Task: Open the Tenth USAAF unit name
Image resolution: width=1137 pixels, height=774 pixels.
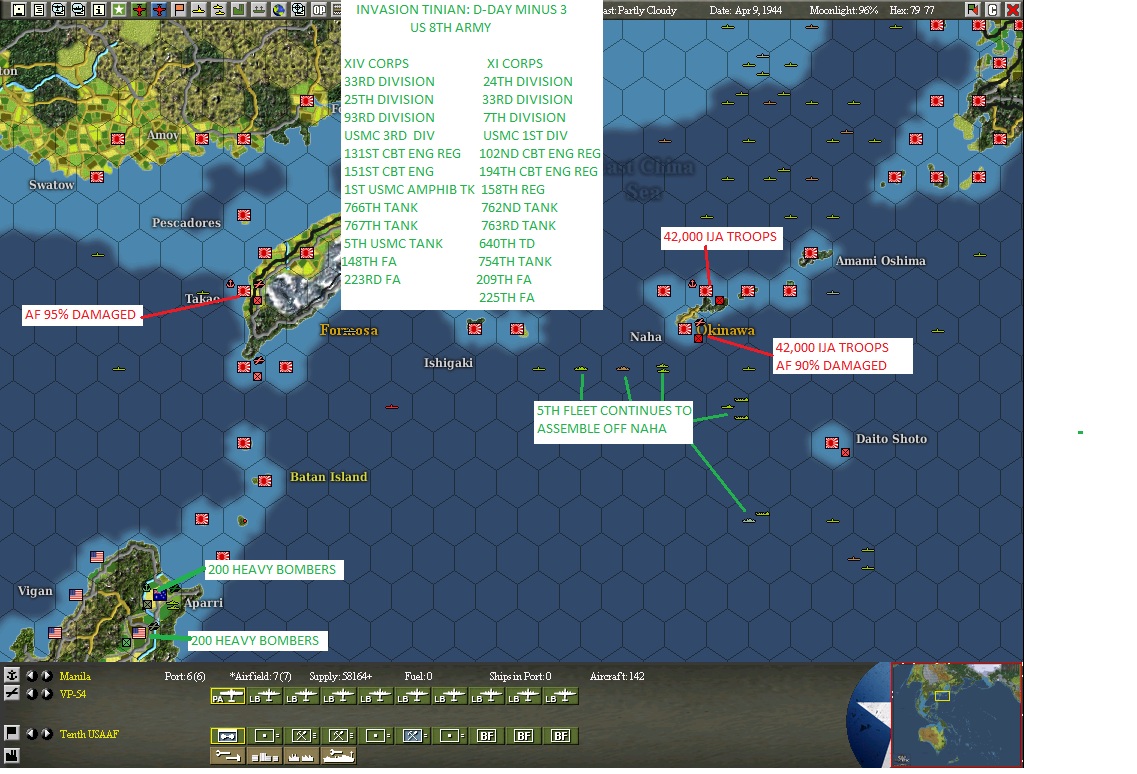Action: click(89, 734)
